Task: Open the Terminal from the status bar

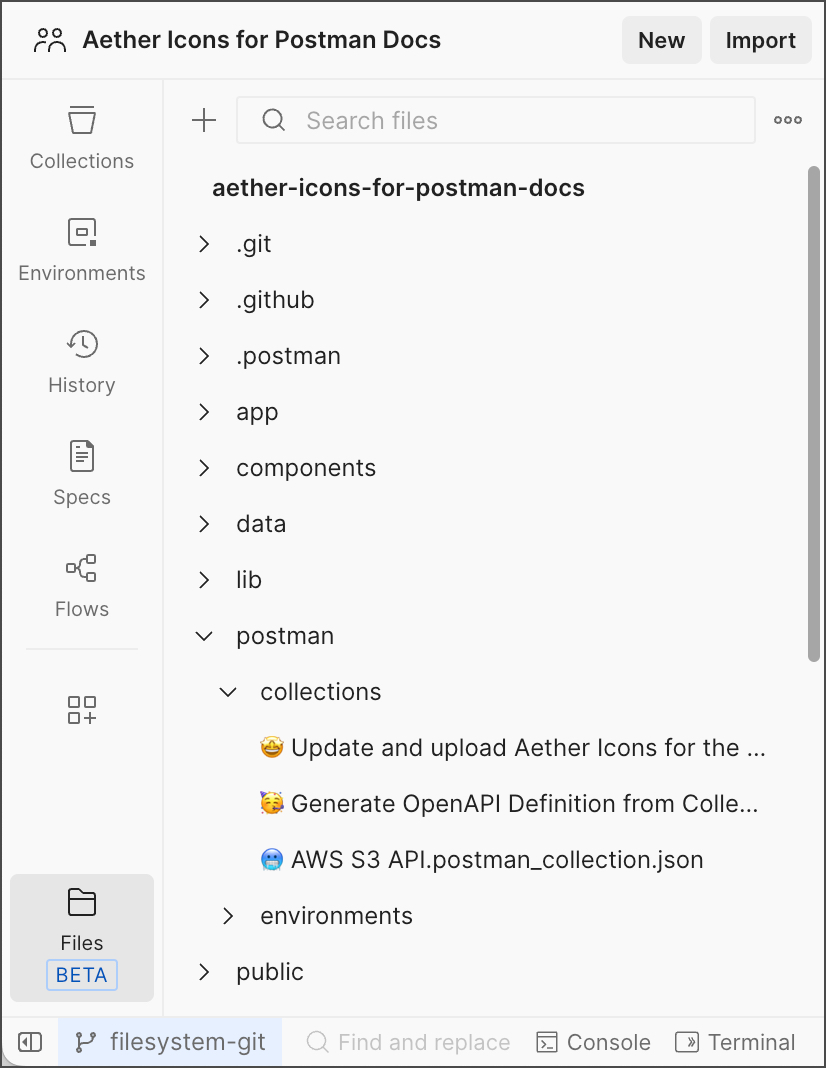Action: [x=735, y=1042]
